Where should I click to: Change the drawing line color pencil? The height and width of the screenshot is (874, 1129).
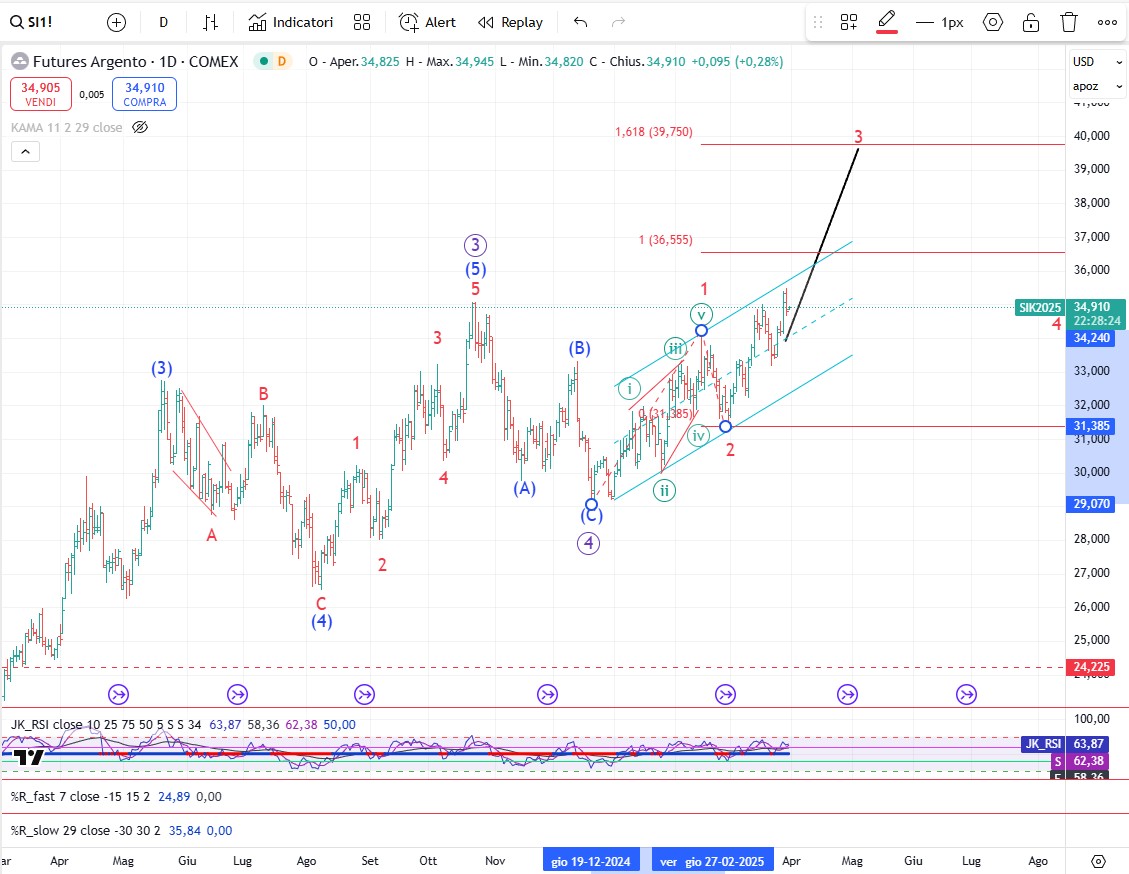(x=886, y=22)
